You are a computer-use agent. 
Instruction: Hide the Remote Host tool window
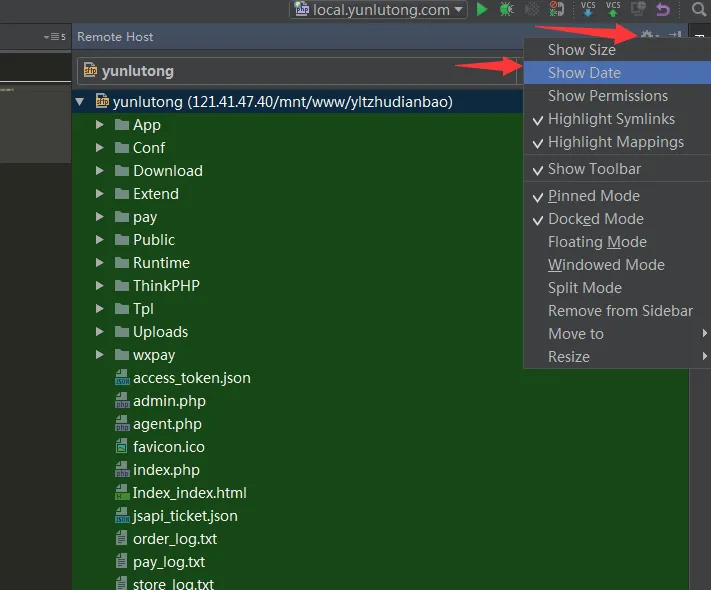pyautogui.click(x=675, y=35)
